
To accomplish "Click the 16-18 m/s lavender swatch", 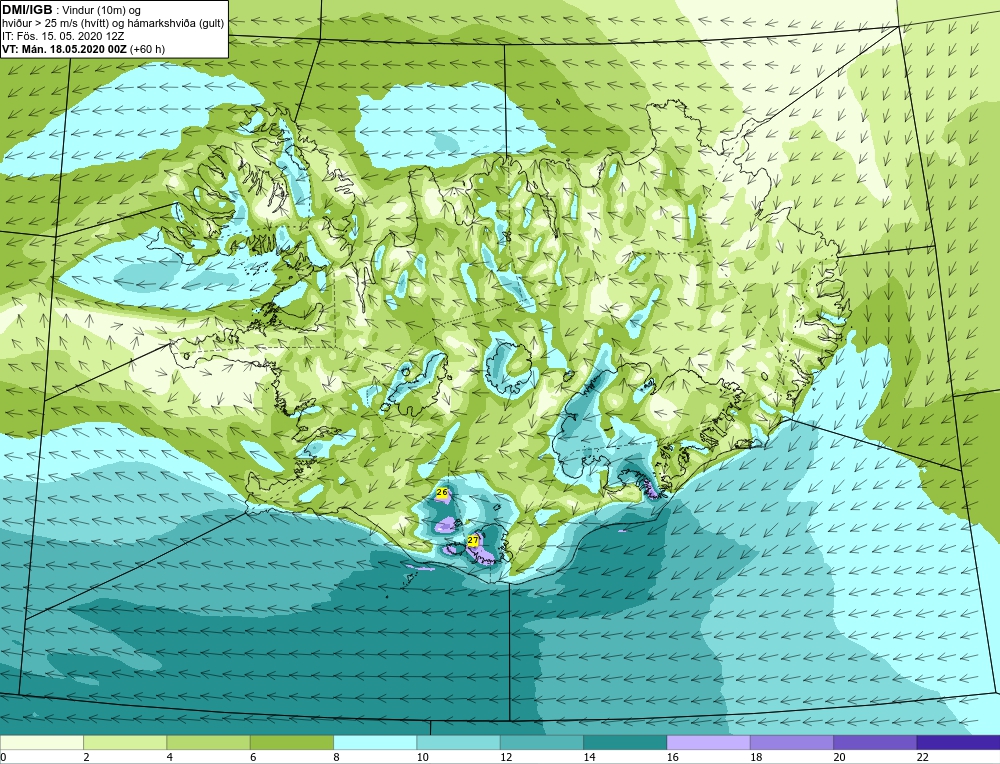I will click(709, 743).
